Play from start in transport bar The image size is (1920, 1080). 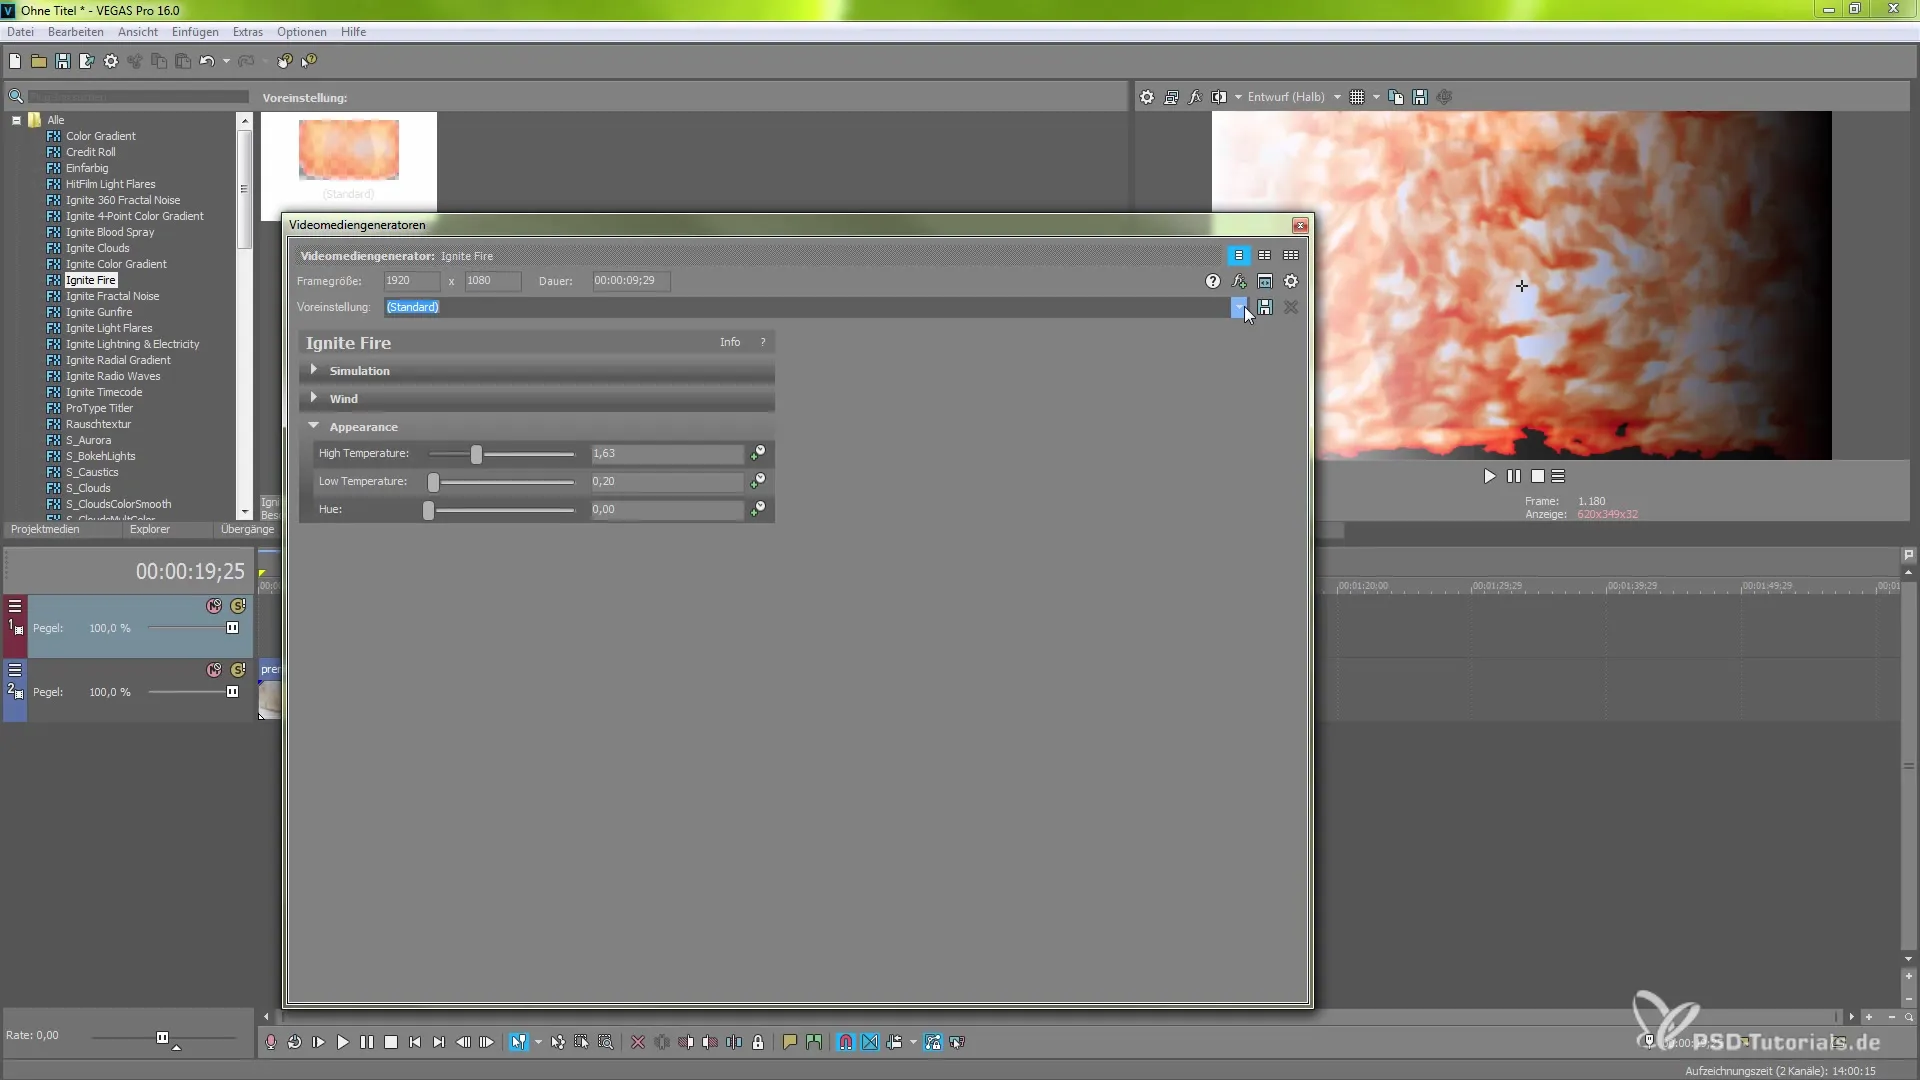coord(318,1042)
